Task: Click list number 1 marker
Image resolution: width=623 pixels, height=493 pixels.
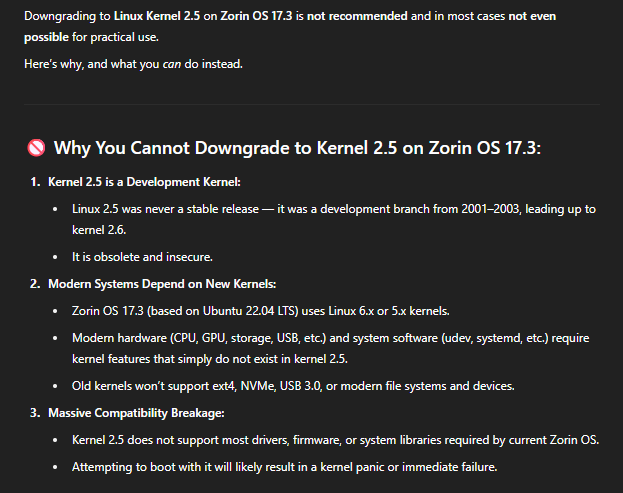Action: [x=35, y=182]
